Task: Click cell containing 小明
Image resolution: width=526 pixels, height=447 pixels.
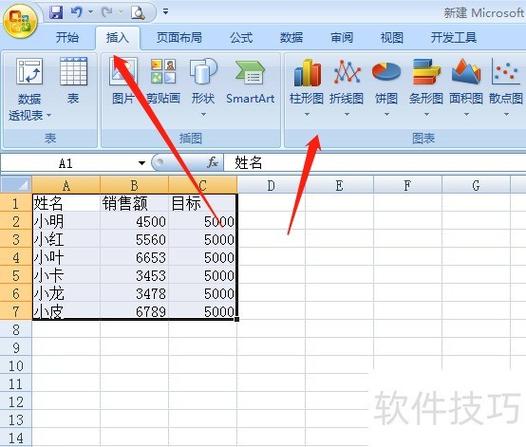Action: (x=66, y=221)
